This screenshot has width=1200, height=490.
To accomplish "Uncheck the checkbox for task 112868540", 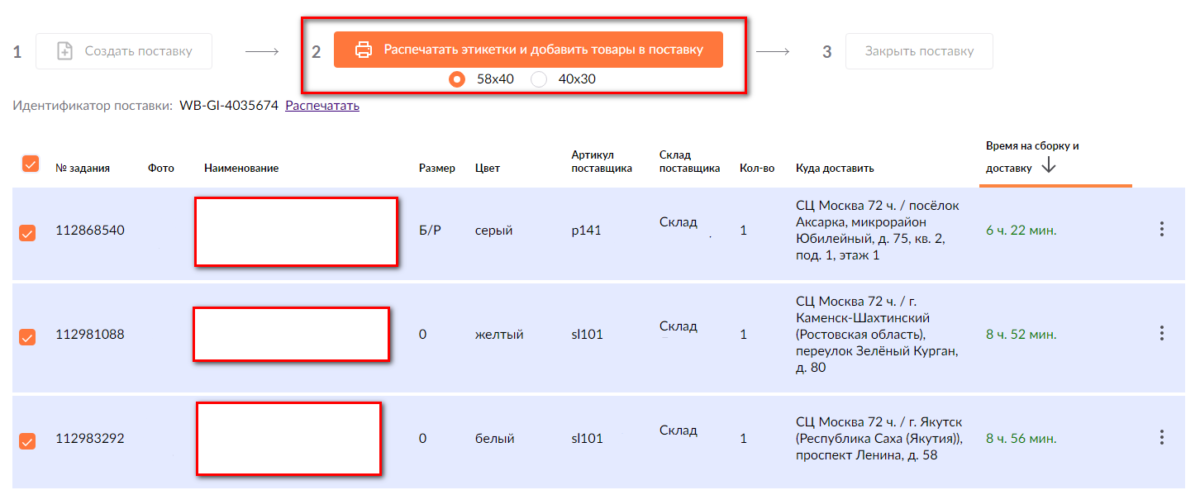I will point(28,233).
